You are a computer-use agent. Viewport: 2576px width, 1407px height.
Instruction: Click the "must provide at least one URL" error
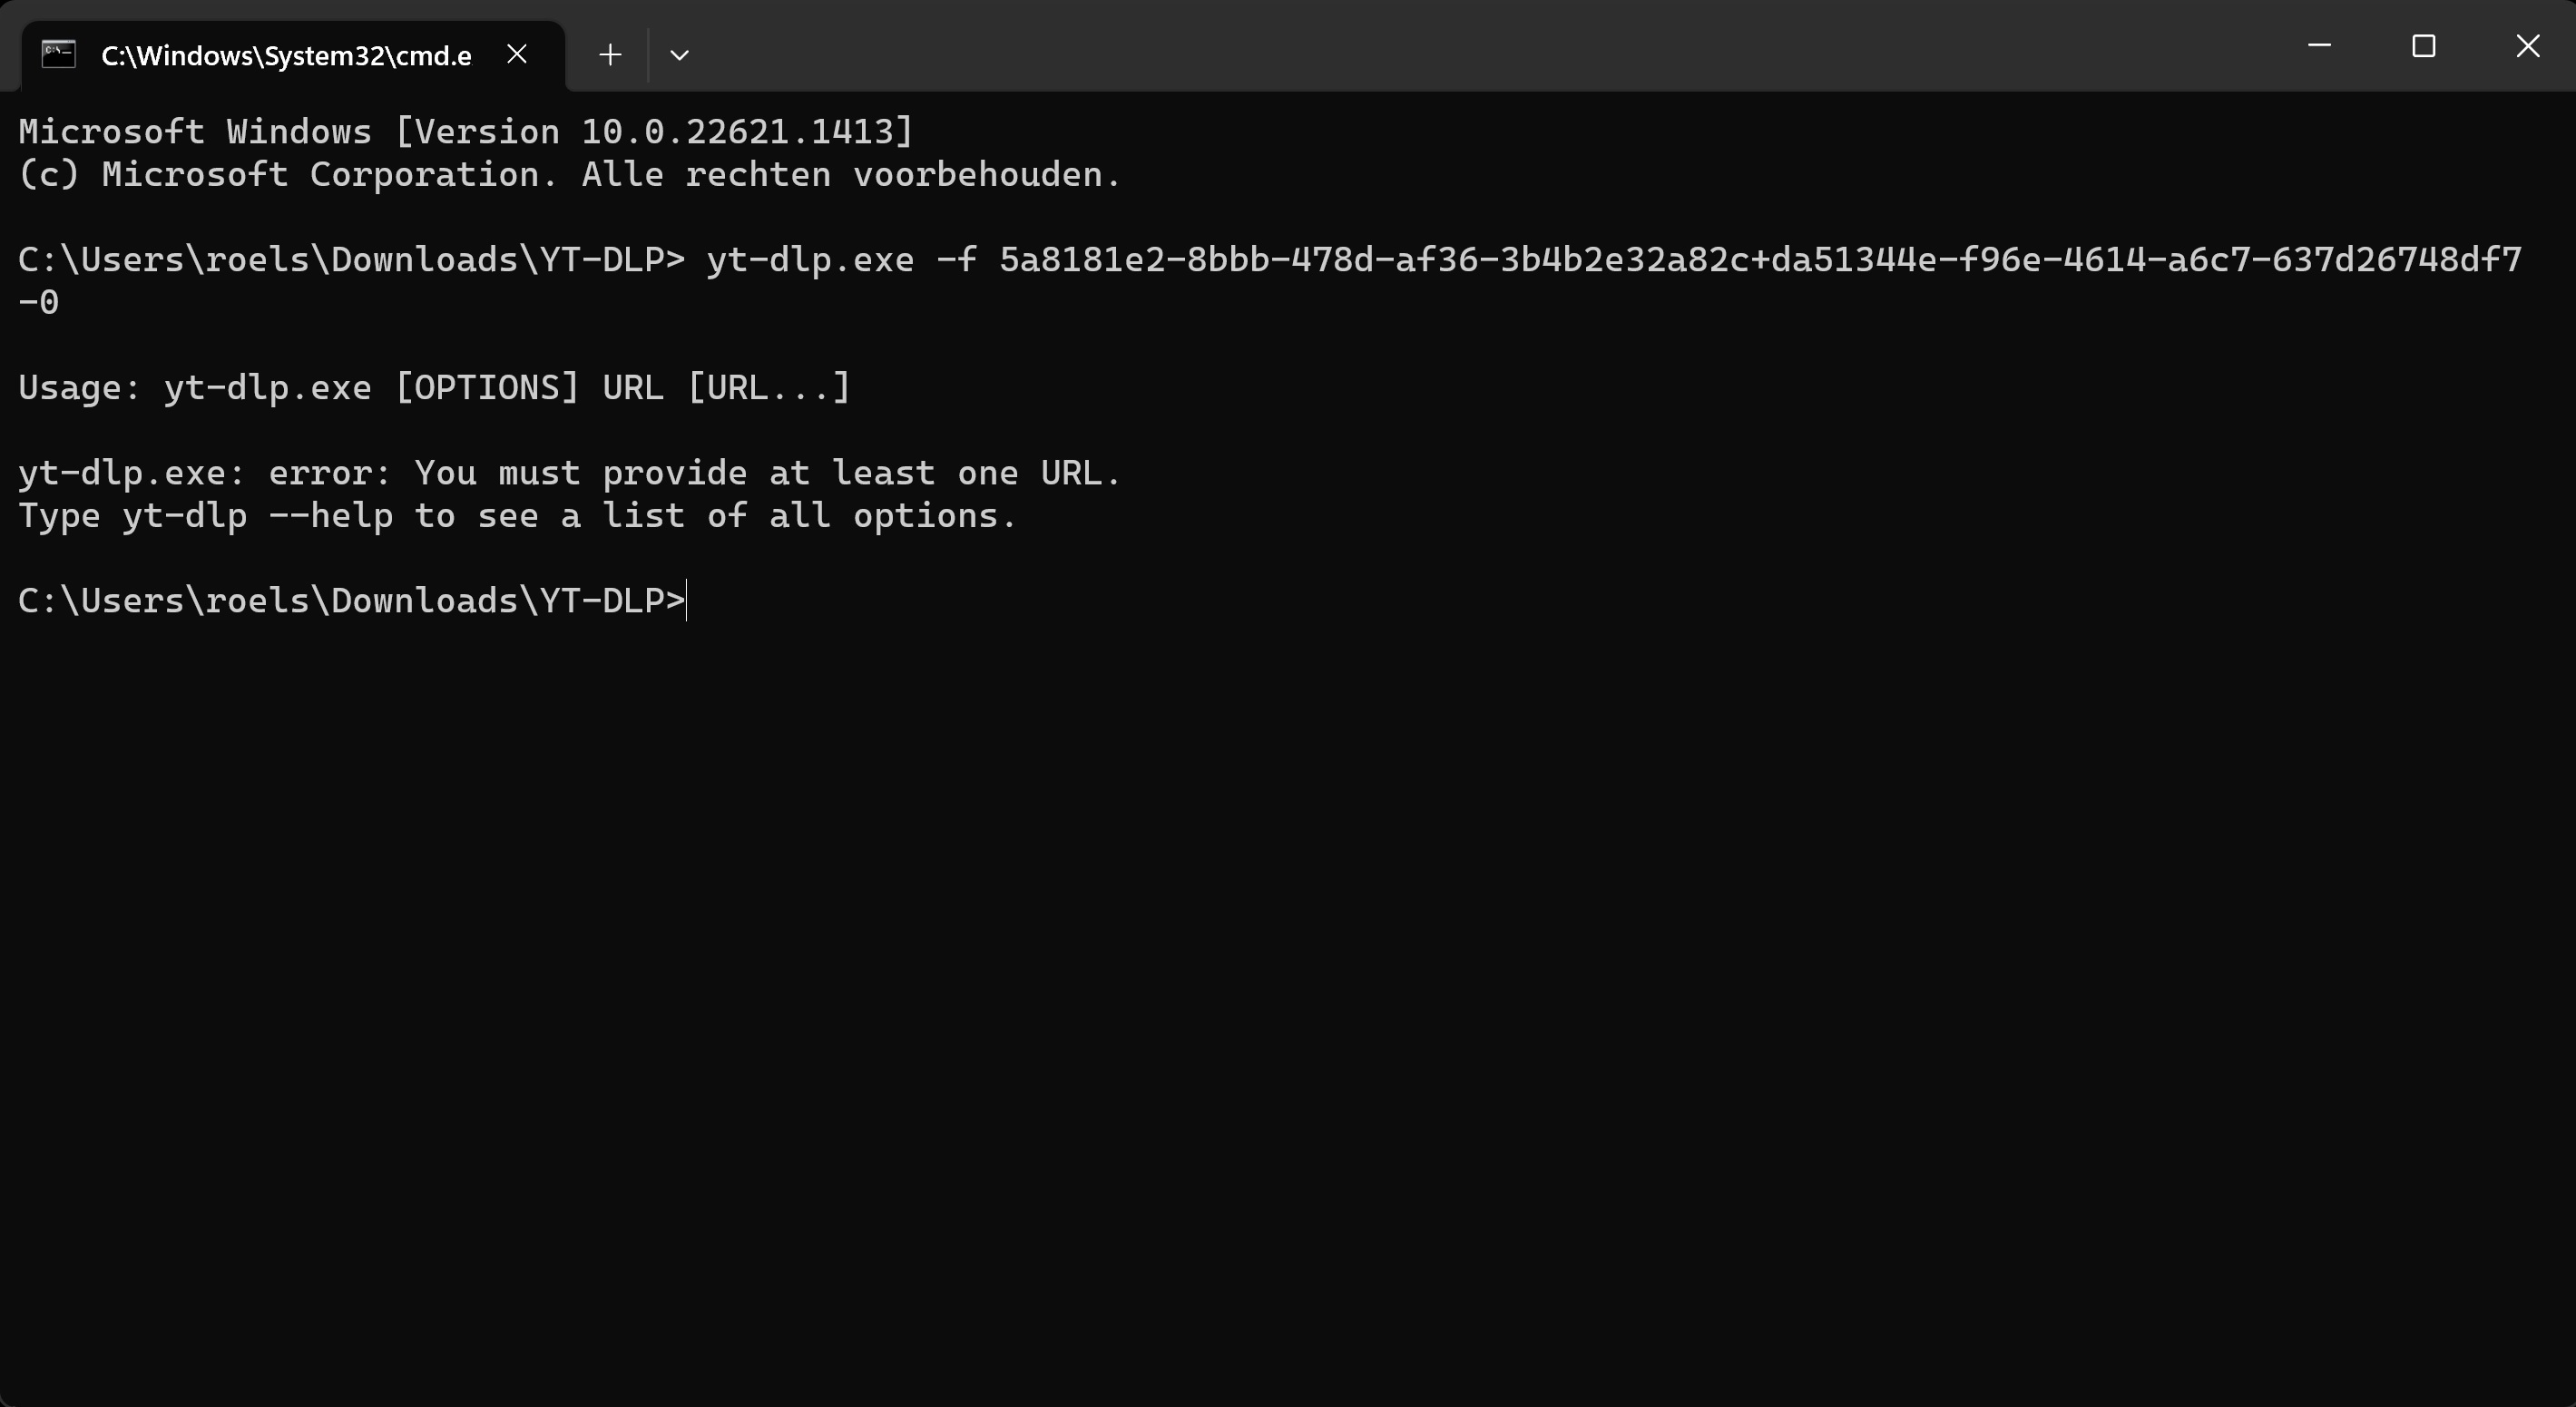click(x=768, y=473)
